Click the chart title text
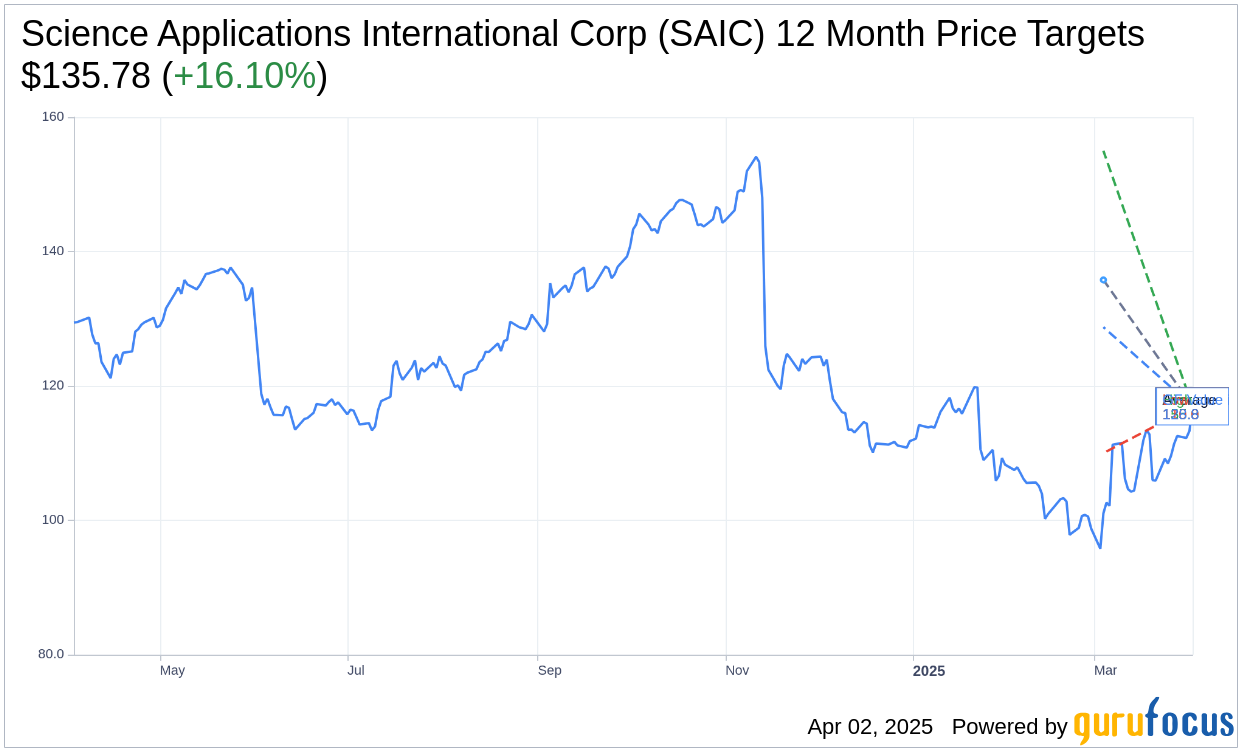1242x752 pixels. coord(582,34)
